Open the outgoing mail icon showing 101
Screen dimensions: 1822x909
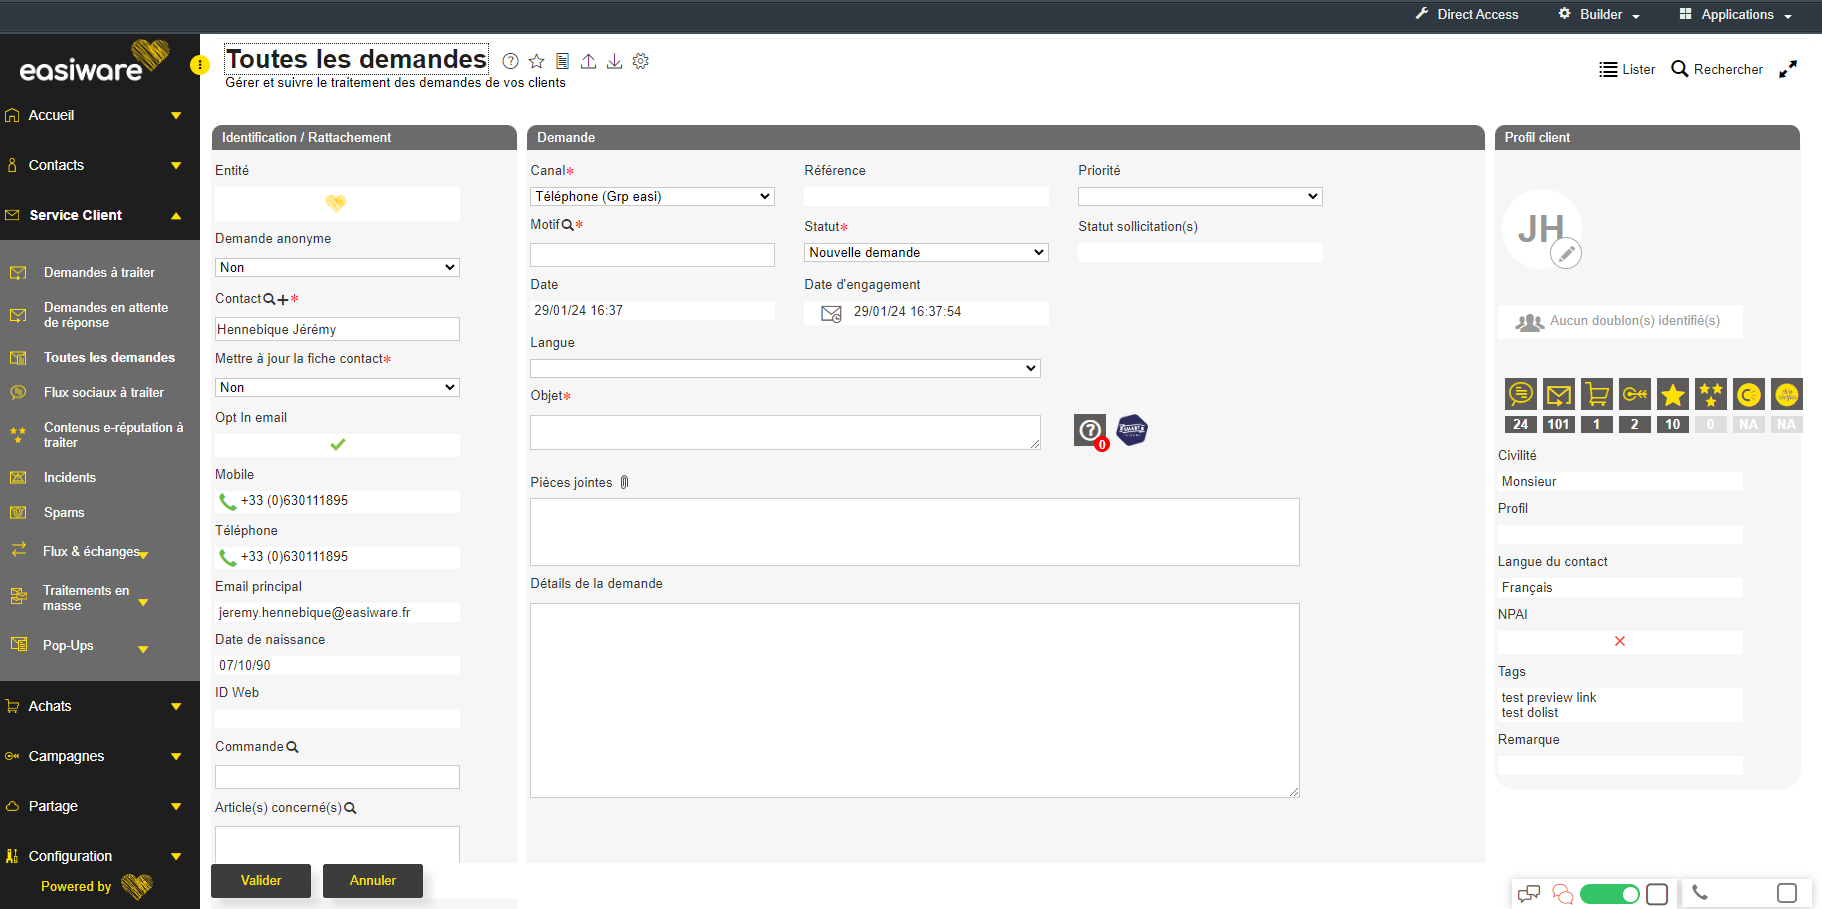[1558, 395]
